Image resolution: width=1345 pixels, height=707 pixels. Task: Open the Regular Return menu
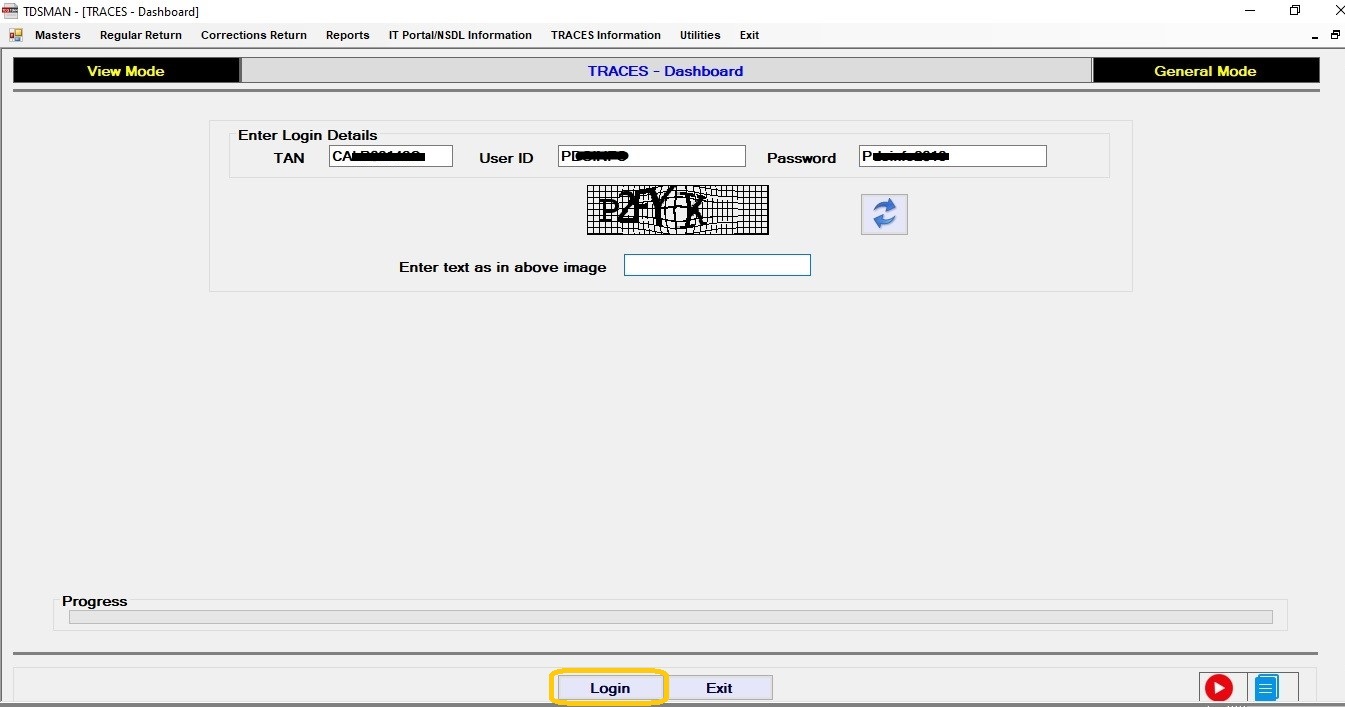point(141,35)
